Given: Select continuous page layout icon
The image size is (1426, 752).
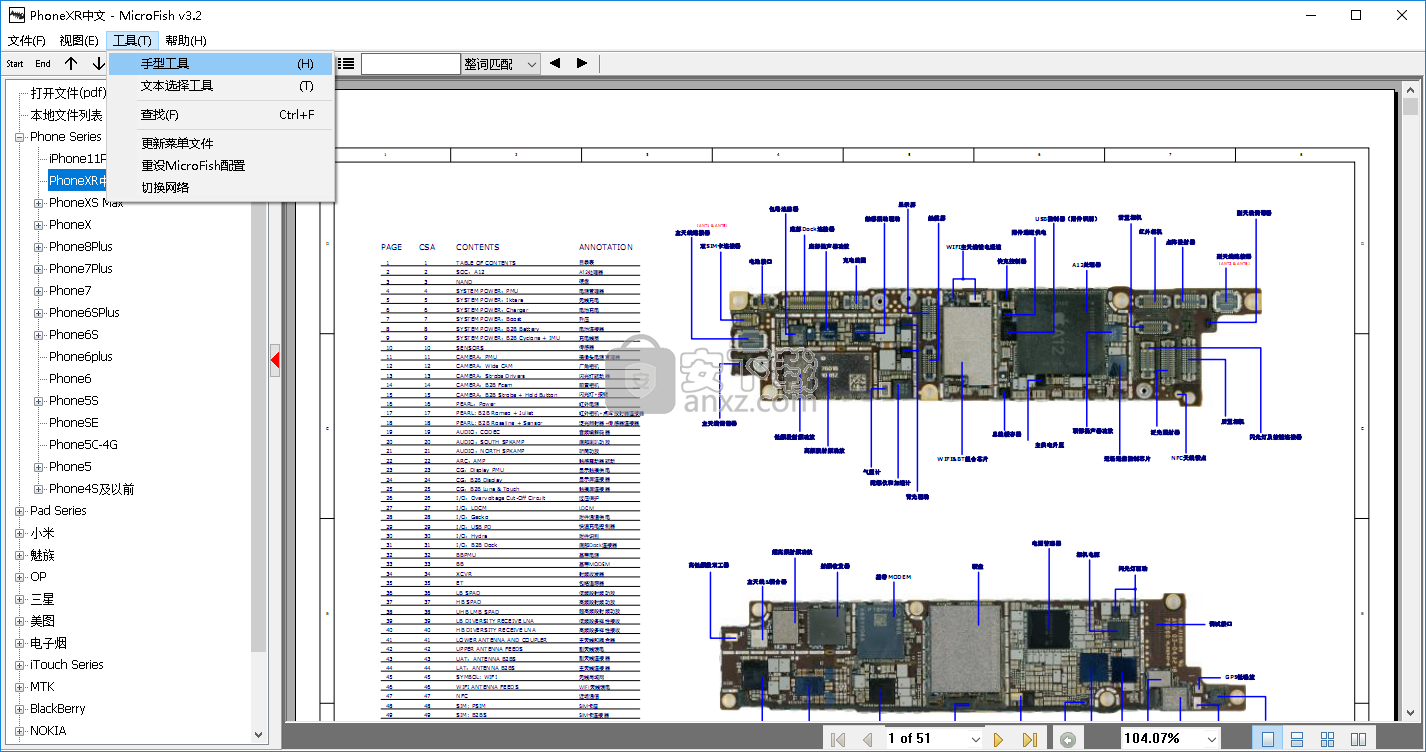Looking at the screenshot, I should pos(1297,739).
